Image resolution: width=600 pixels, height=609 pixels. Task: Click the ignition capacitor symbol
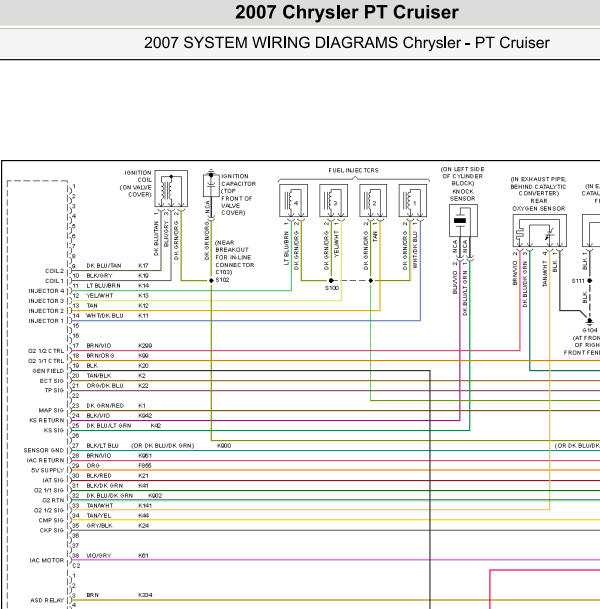coord(211,185)
